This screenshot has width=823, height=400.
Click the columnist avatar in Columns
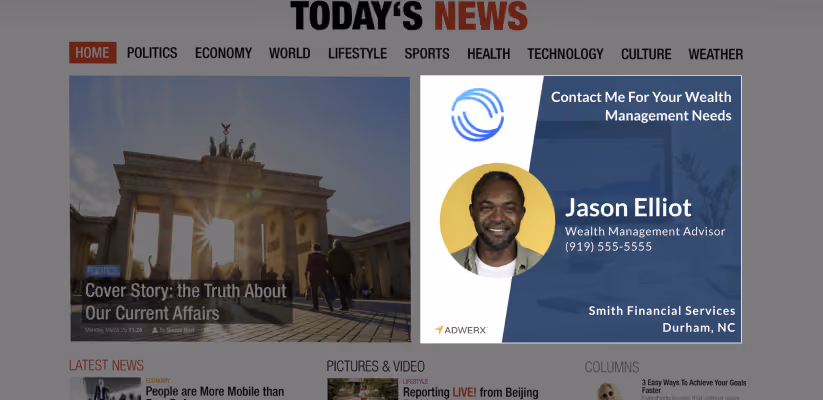tap(607, 392)
